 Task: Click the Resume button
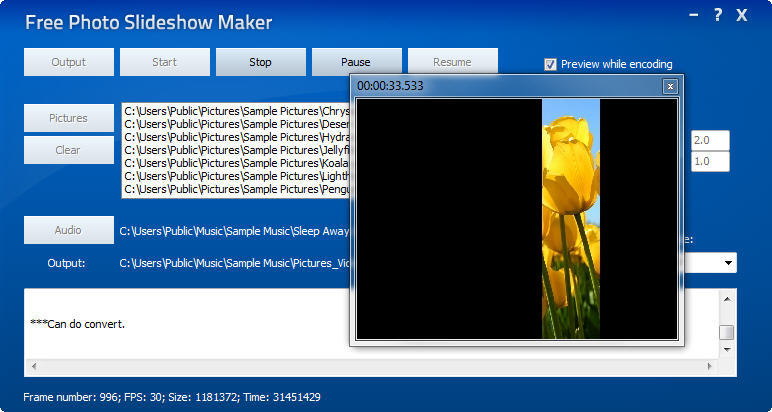(452, 62)
